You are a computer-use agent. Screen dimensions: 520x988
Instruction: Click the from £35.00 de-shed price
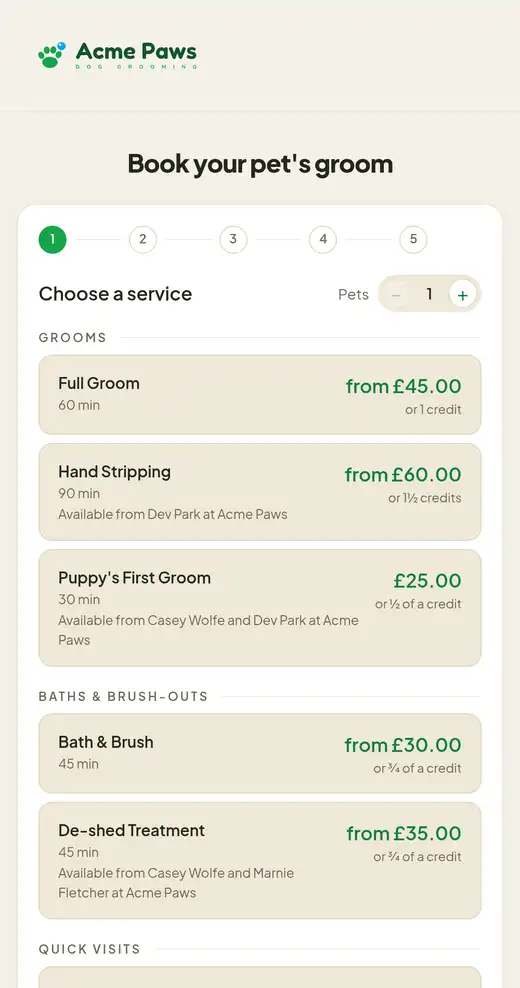(x=404, y=834)
